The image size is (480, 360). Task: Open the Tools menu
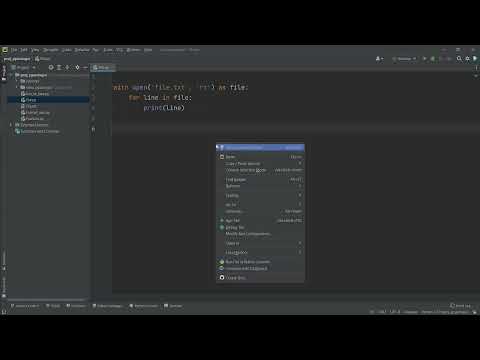[108, 50]
